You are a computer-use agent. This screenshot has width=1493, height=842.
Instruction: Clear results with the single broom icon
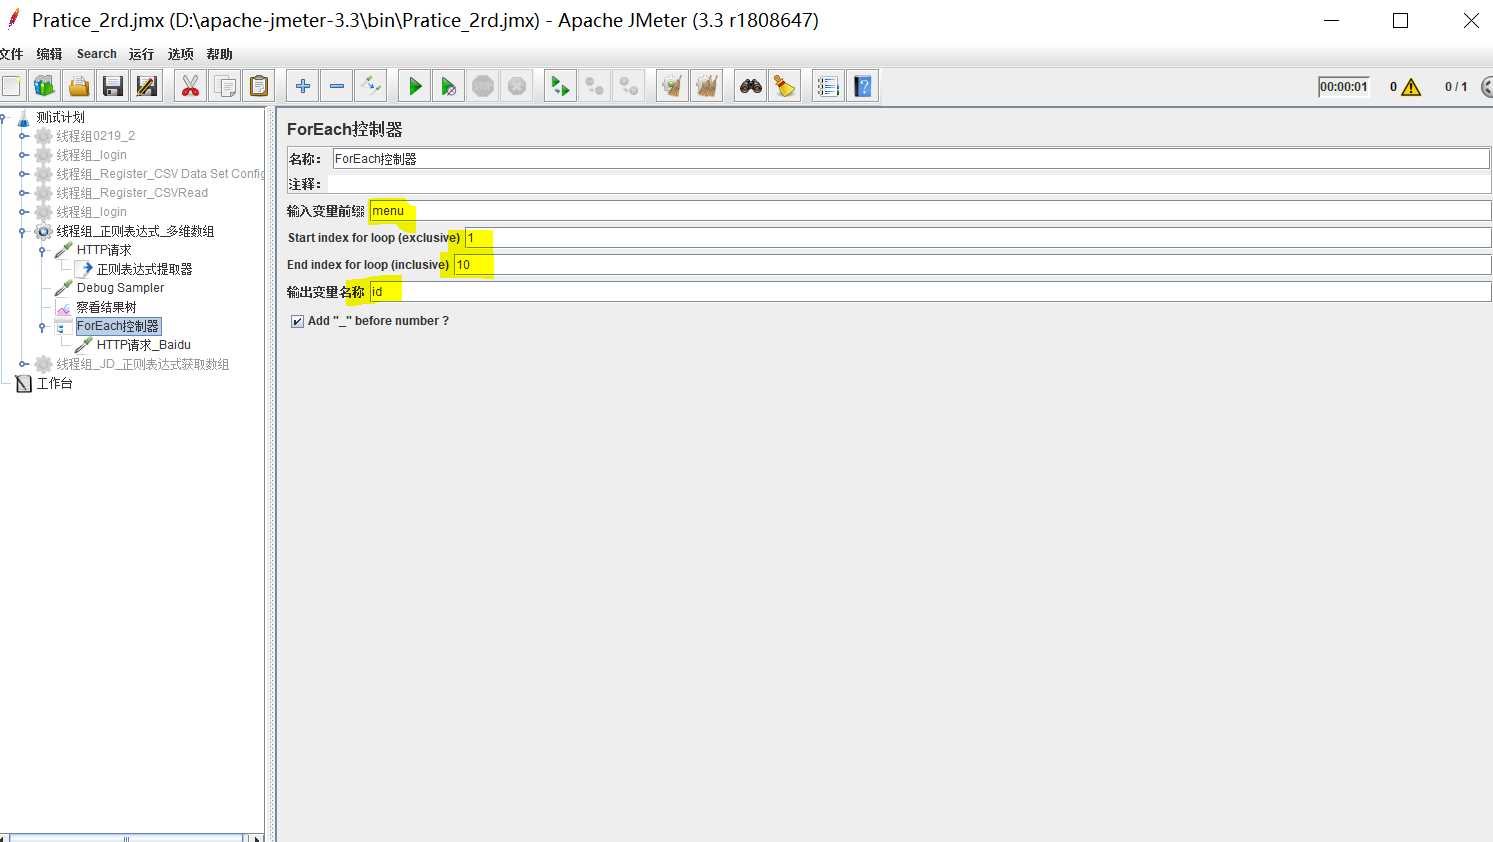pos(672,87)
